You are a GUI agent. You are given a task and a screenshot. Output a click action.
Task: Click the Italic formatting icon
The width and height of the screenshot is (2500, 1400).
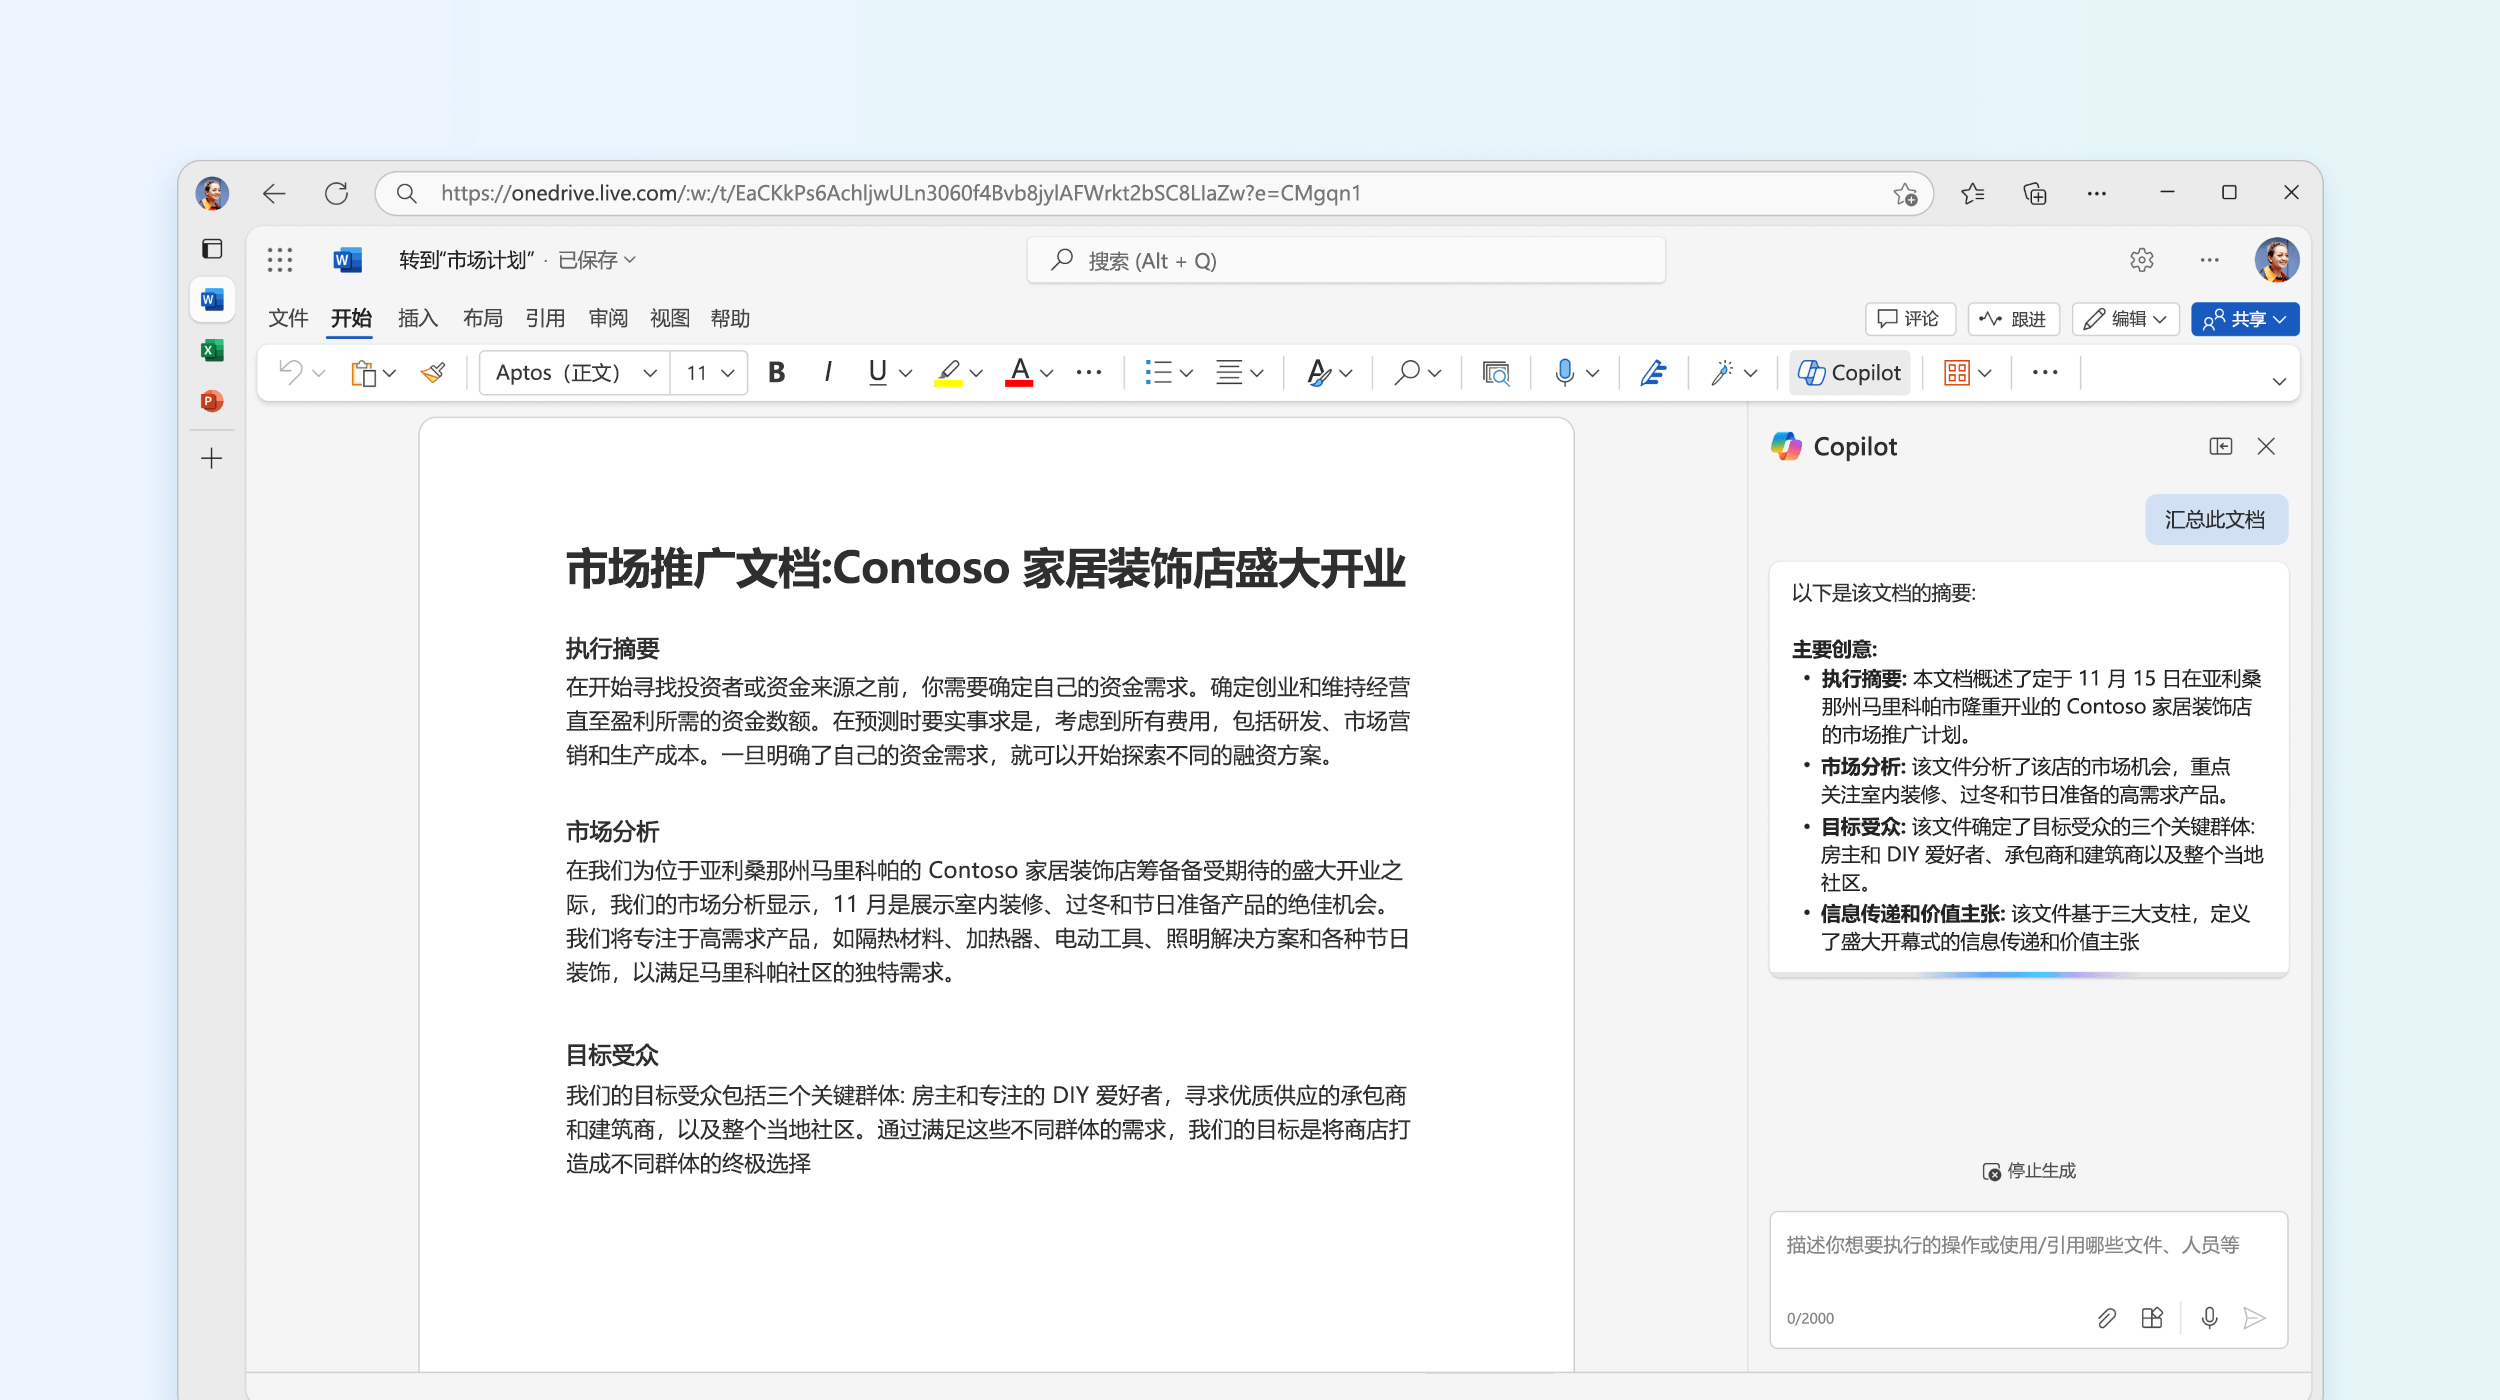(x=826, y=374)
